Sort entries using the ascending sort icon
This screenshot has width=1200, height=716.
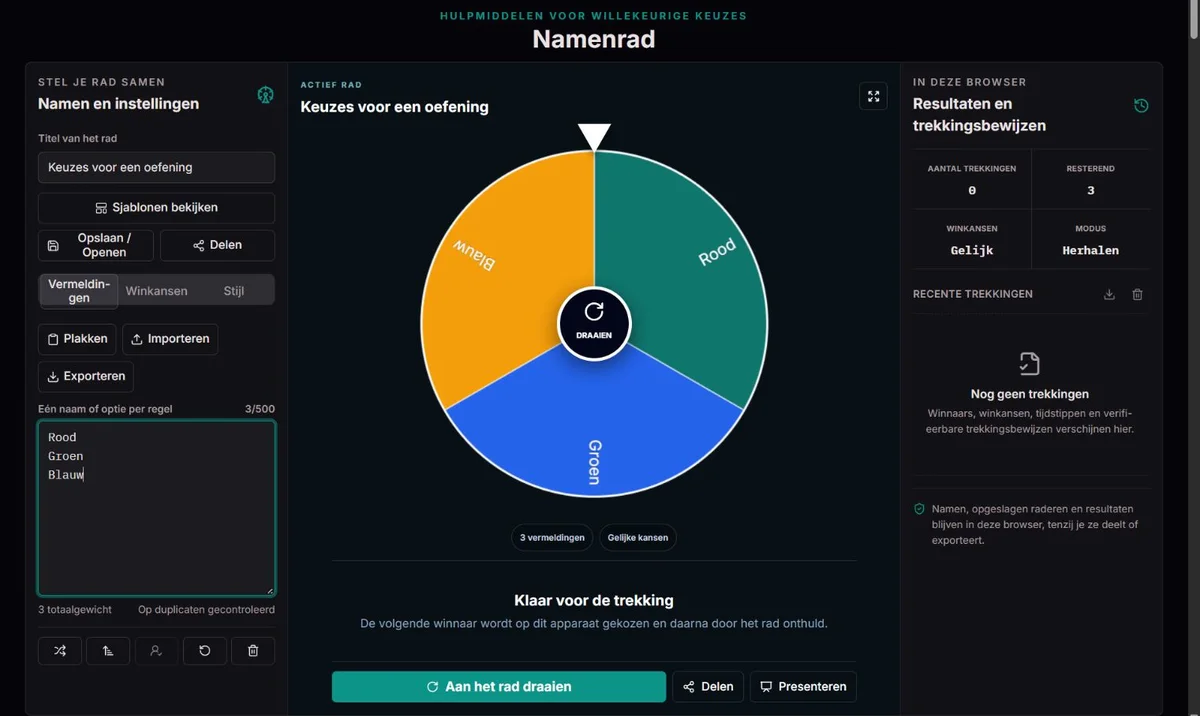click(x=108, y=651)
